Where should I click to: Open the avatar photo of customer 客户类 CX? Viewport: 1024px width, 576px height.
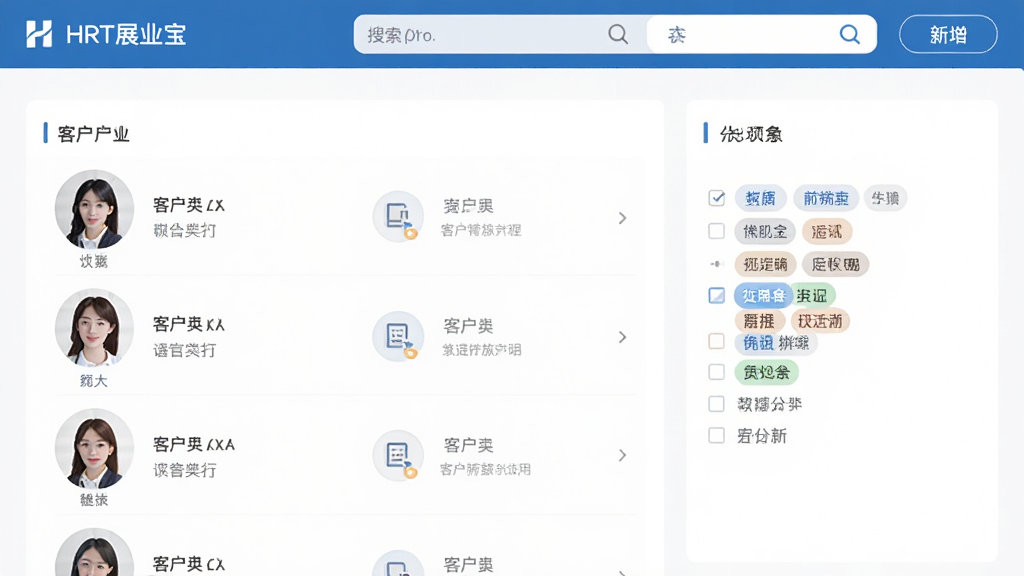[94, 552]
